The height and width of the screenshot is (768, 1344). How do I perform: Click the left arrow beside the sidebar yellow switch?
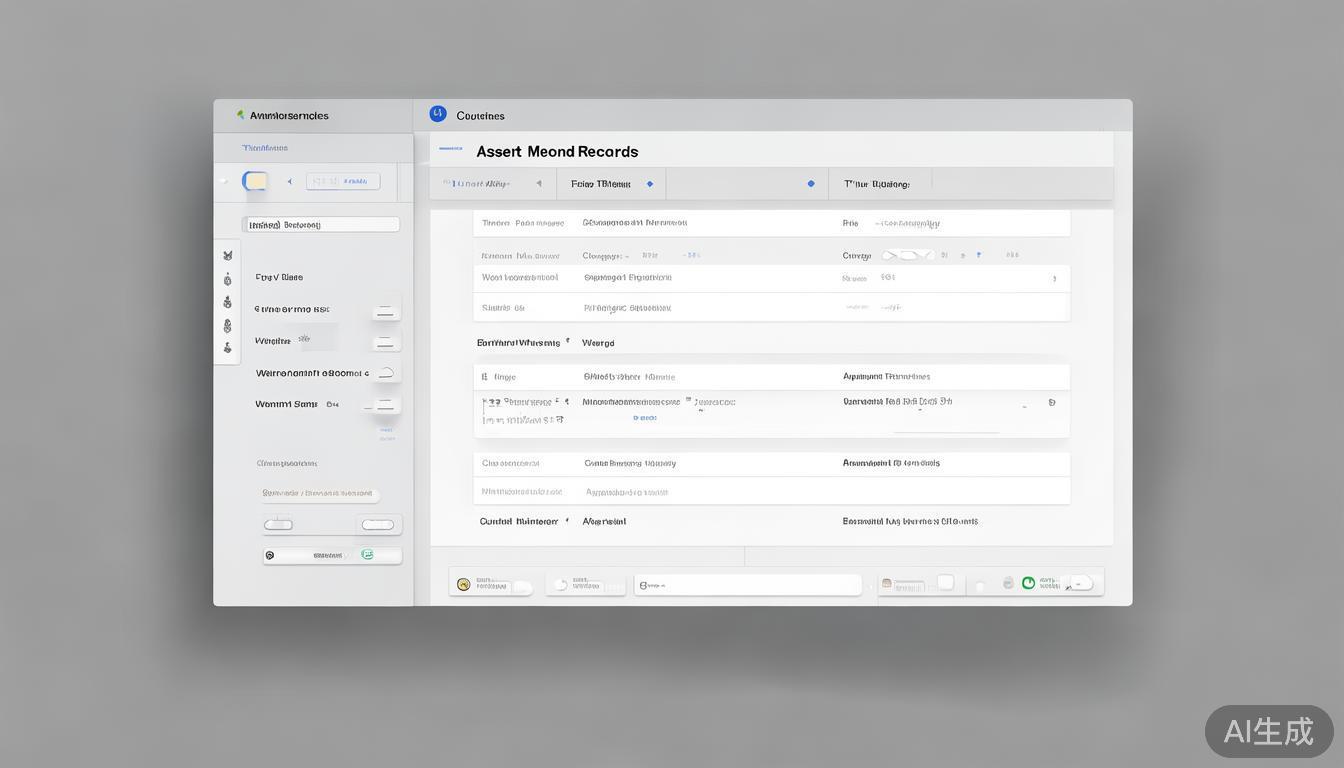[290, 182]
